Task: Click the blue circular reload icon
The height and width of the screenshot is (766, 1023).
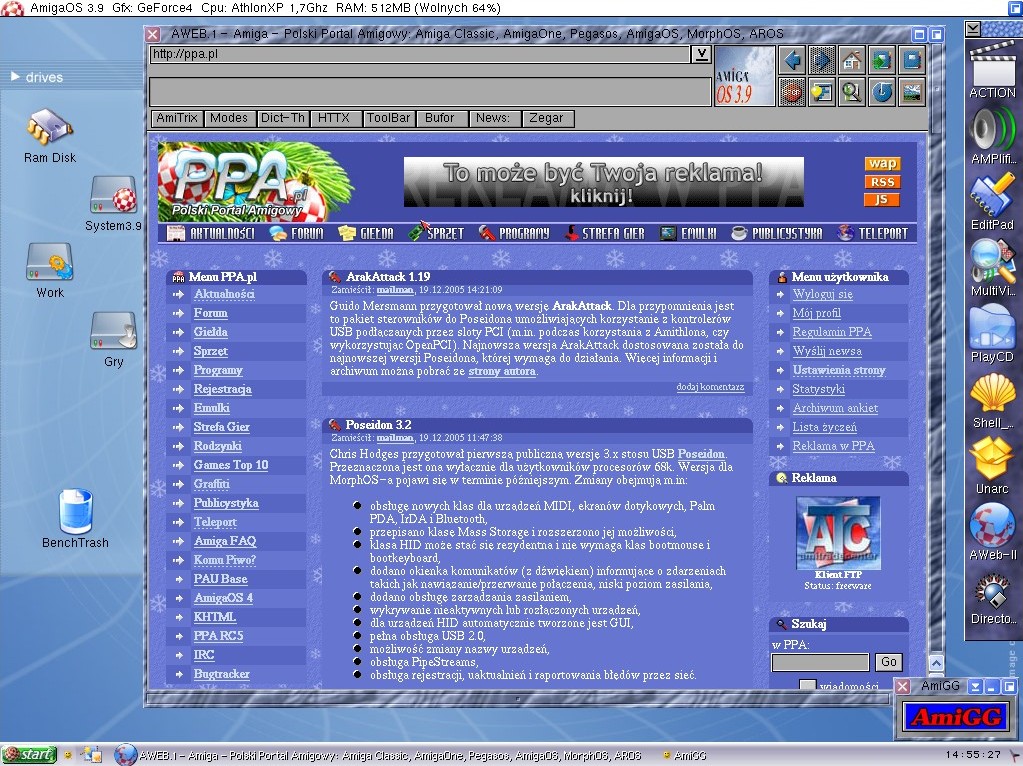Action: tap(881, 92)
